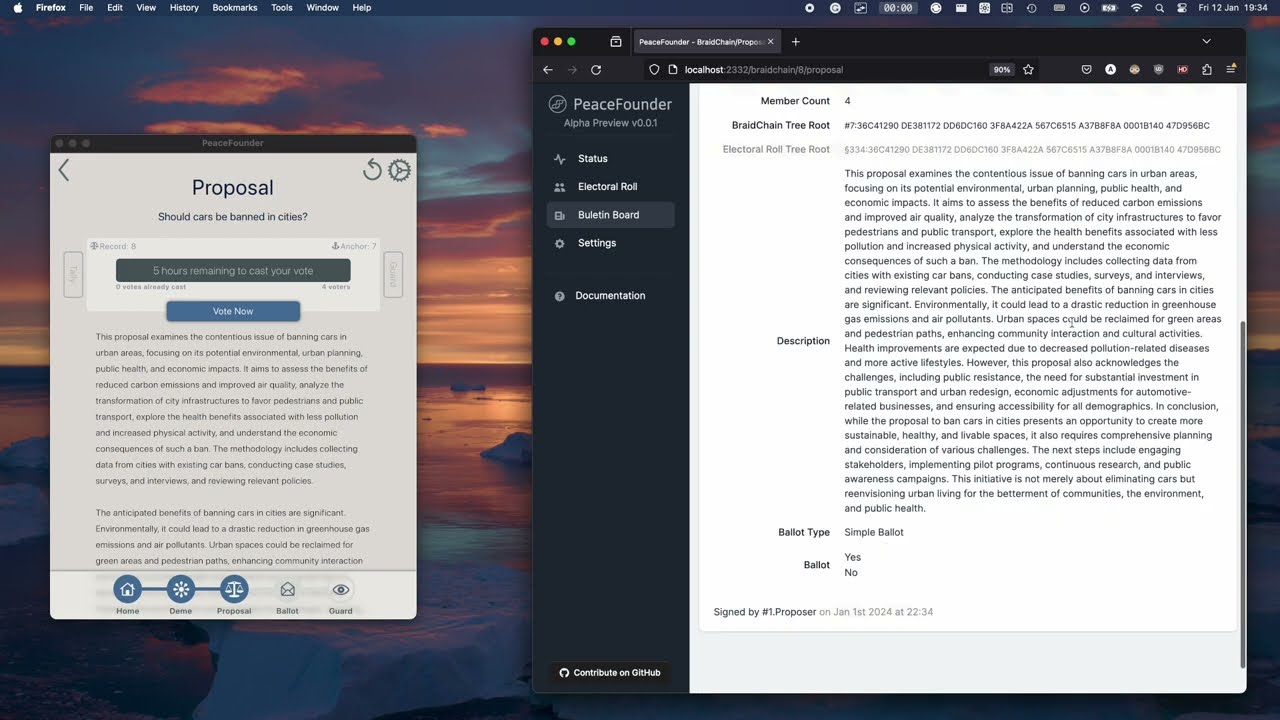
Task: Click the Firefox back arrow
Action: (548, 70)
